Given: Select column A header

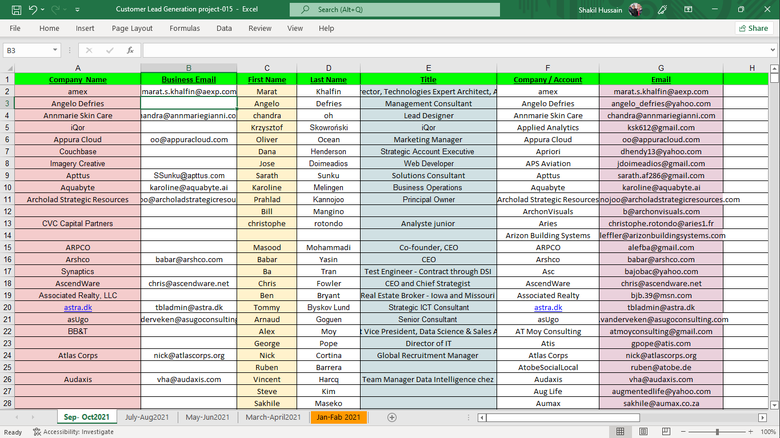Looking at the screenshot, I should [x=78, y=68].
